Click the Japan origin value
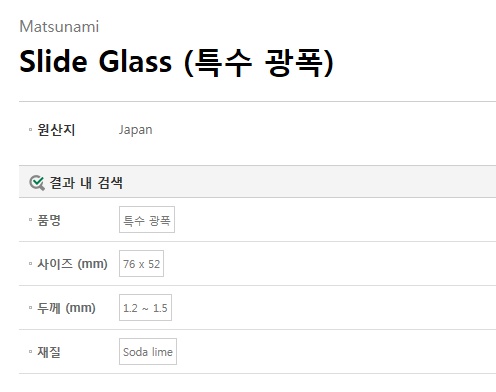The height and width of the screenshot is (392, 496). coord(136,130)
